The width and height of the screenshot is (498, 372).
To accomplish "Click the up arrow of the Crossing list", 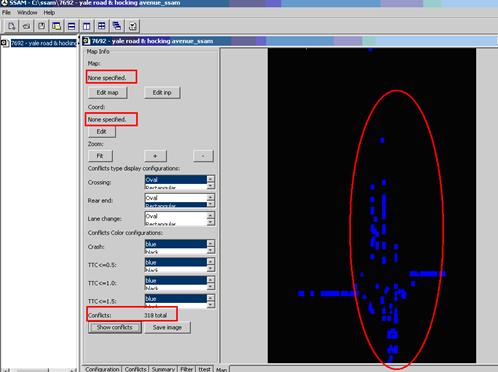I will tap(210, 179).
